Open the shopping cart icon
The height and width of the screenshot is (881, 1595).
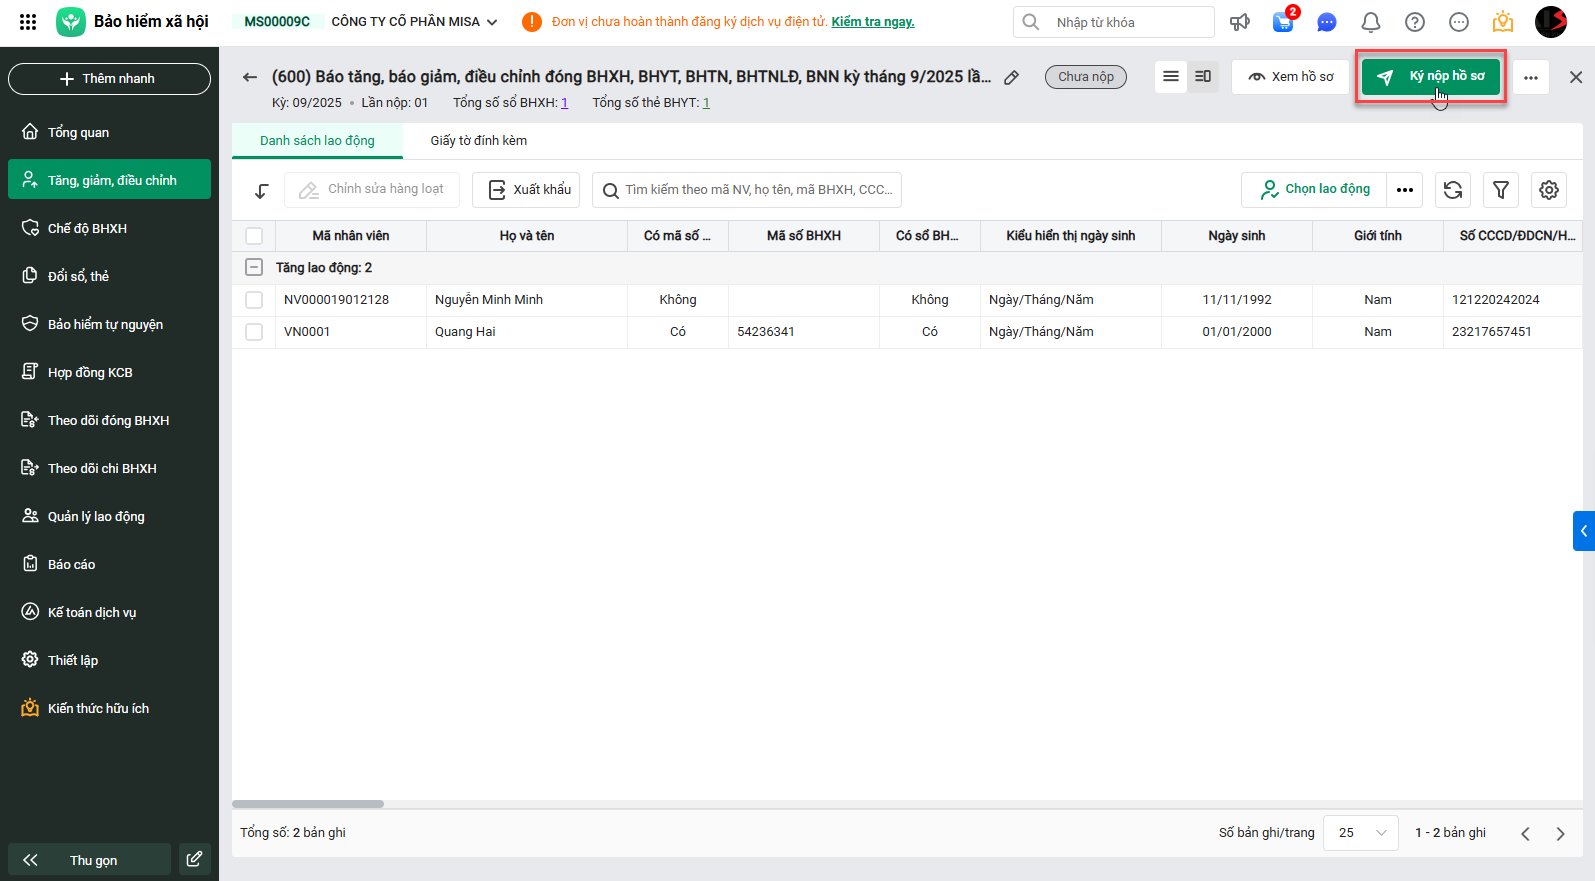coord(1283,22)
